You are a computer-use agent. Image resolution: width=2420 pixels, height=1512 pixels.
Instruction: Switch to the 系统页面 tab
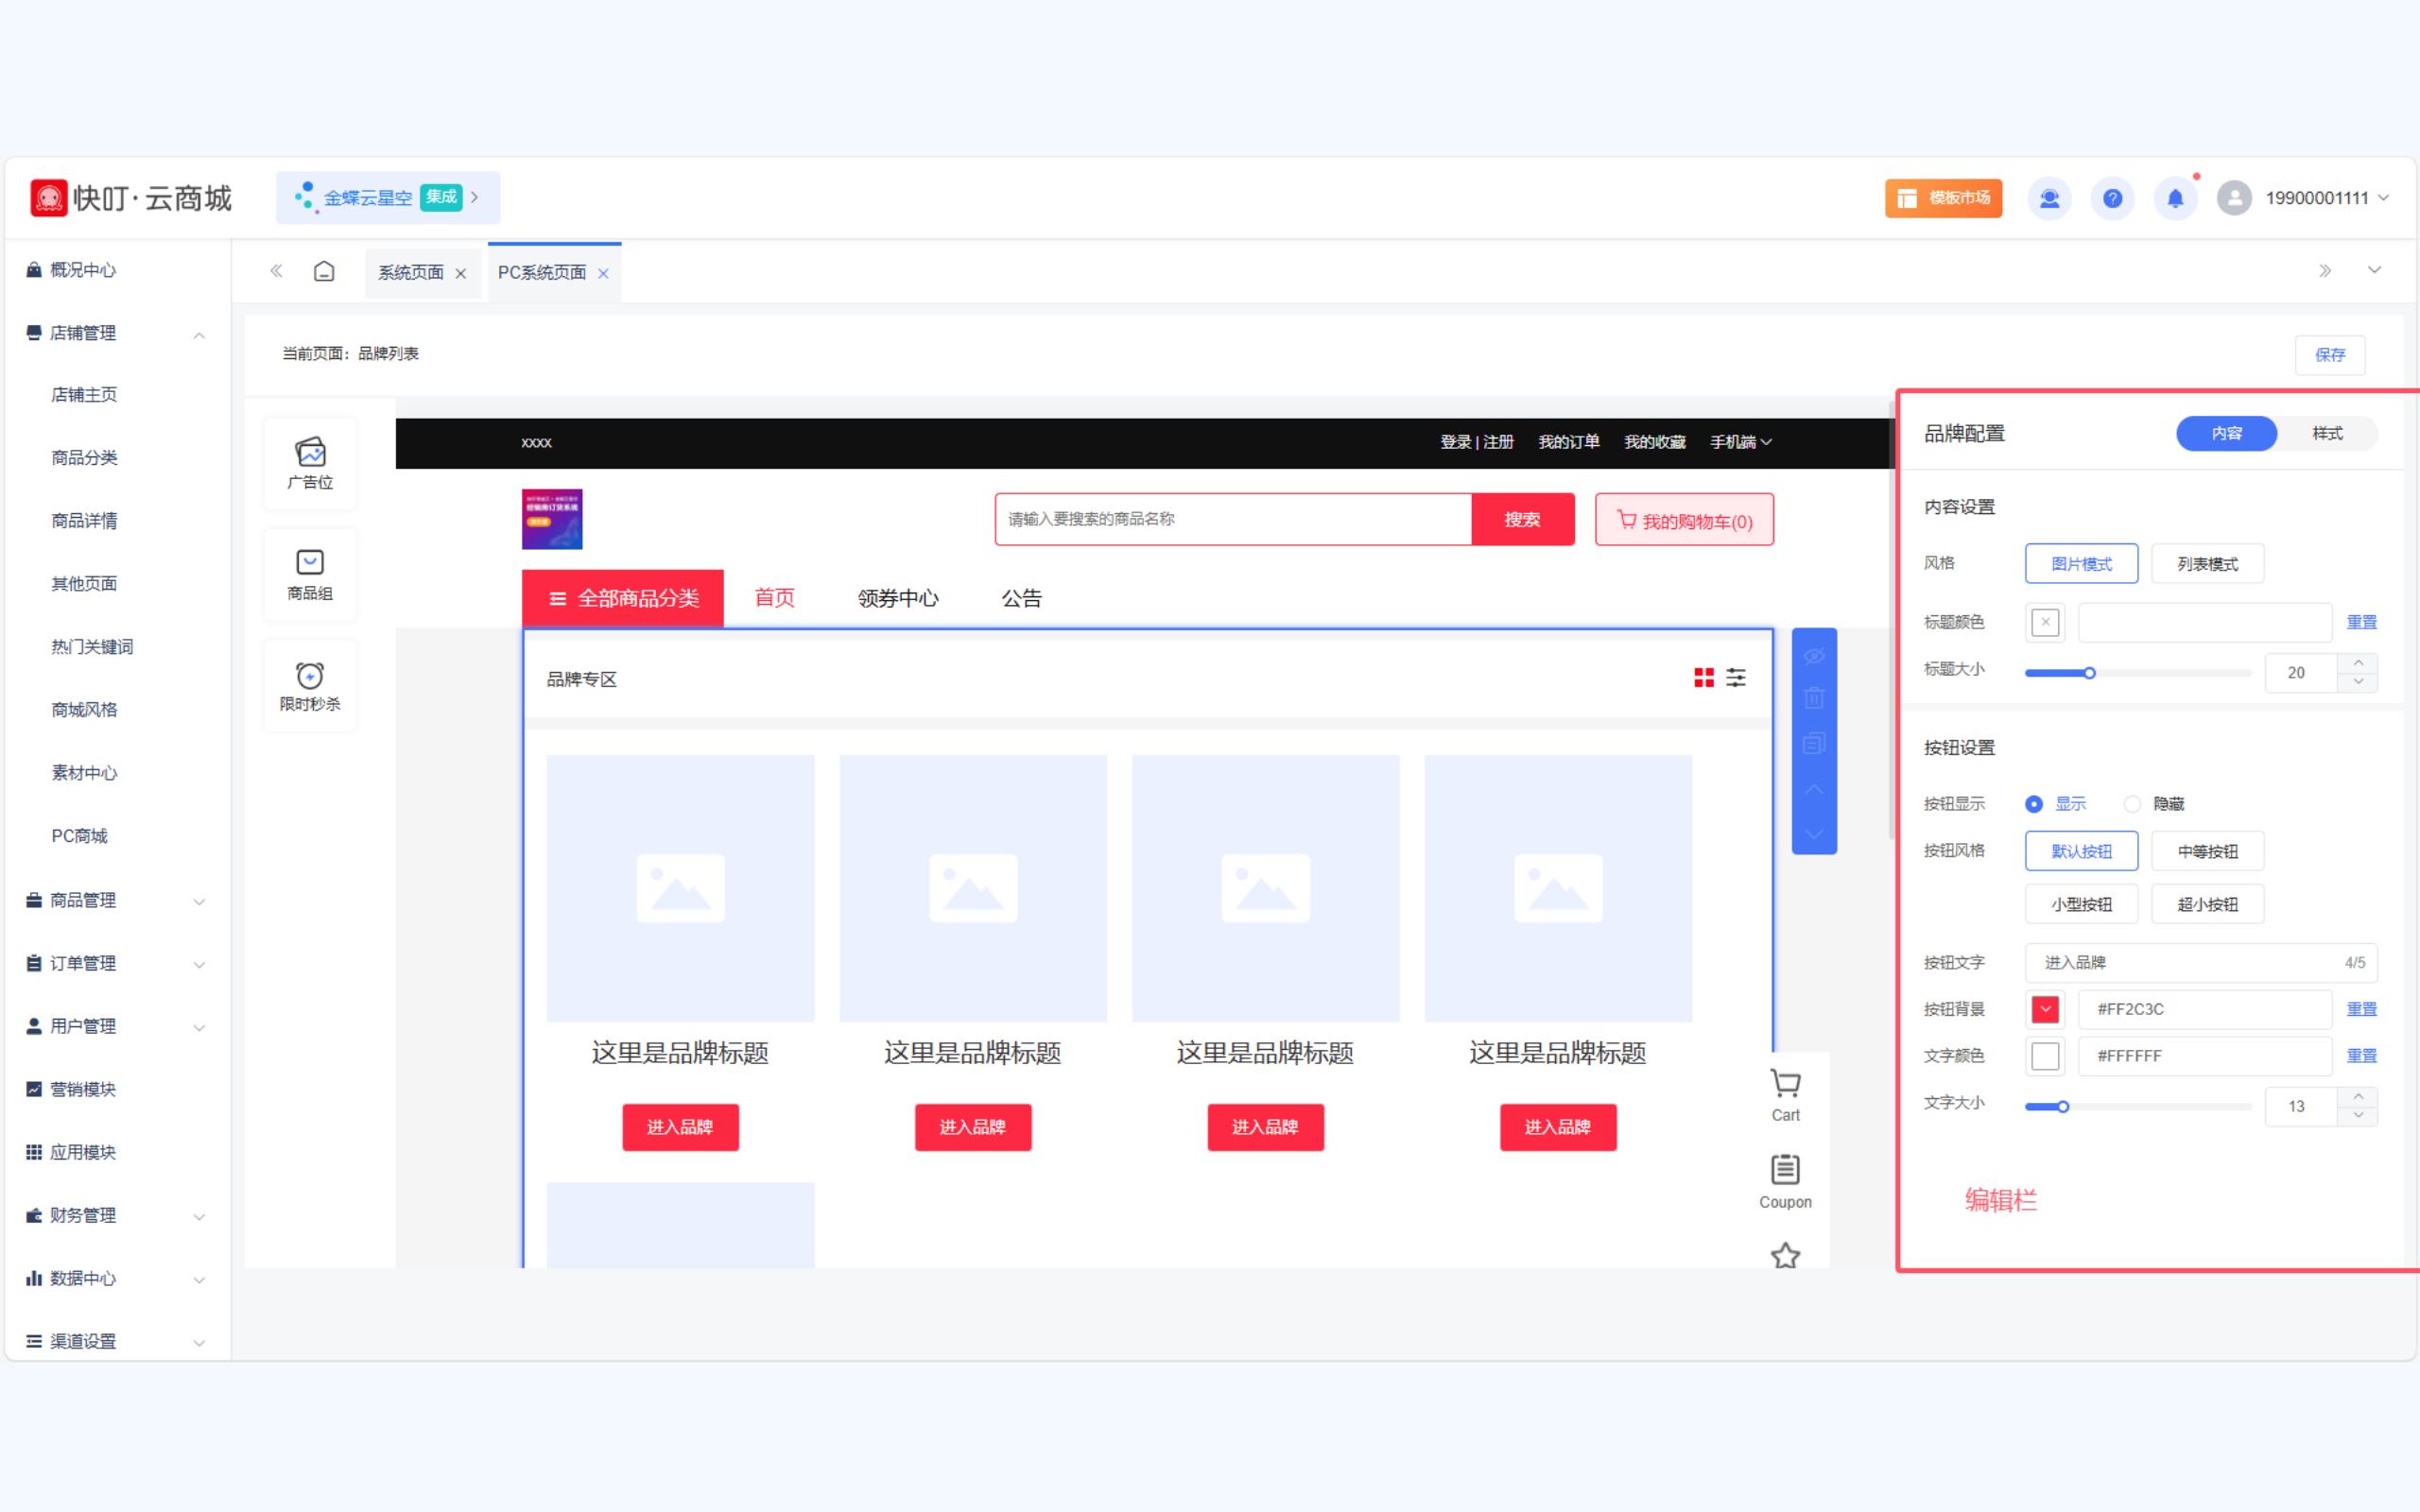[x=411, y=272]
